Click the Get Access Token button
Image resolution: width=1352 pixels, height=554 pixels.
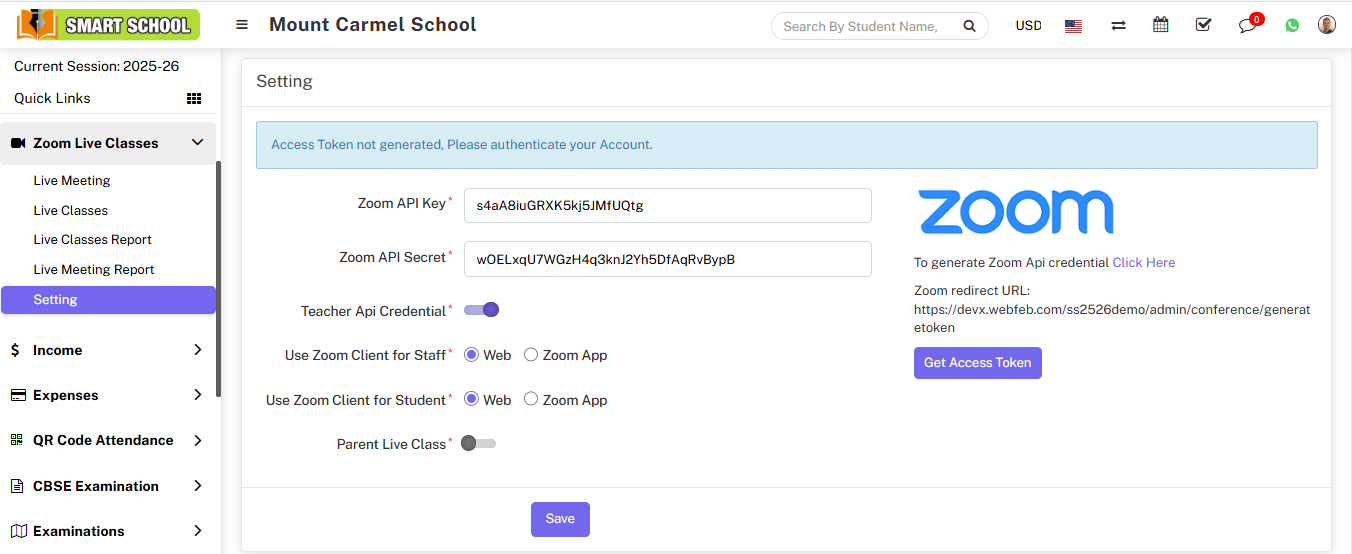pyautogui.click(x=977, y=363)
